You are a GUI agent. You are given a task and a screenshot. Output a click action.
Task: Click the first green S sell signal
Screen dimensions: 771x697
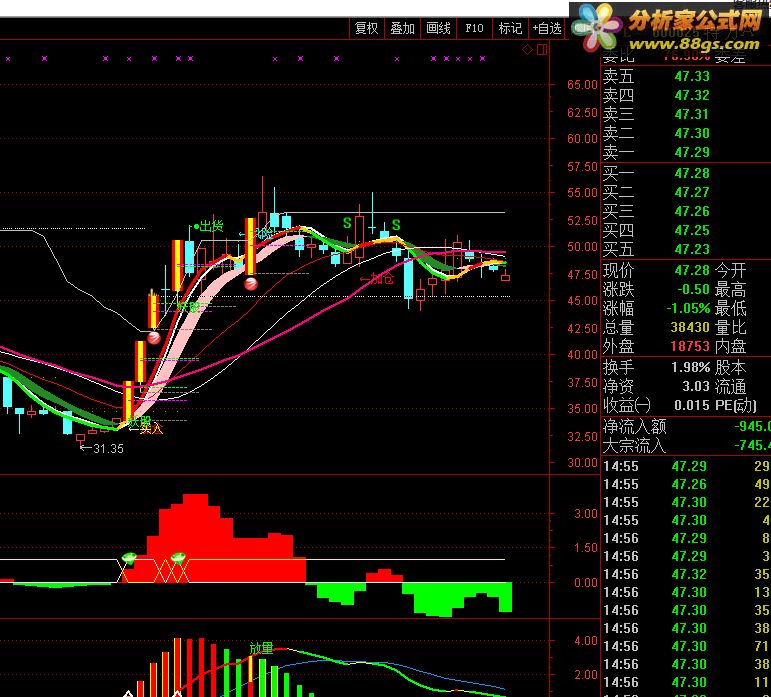pos(347,223)
